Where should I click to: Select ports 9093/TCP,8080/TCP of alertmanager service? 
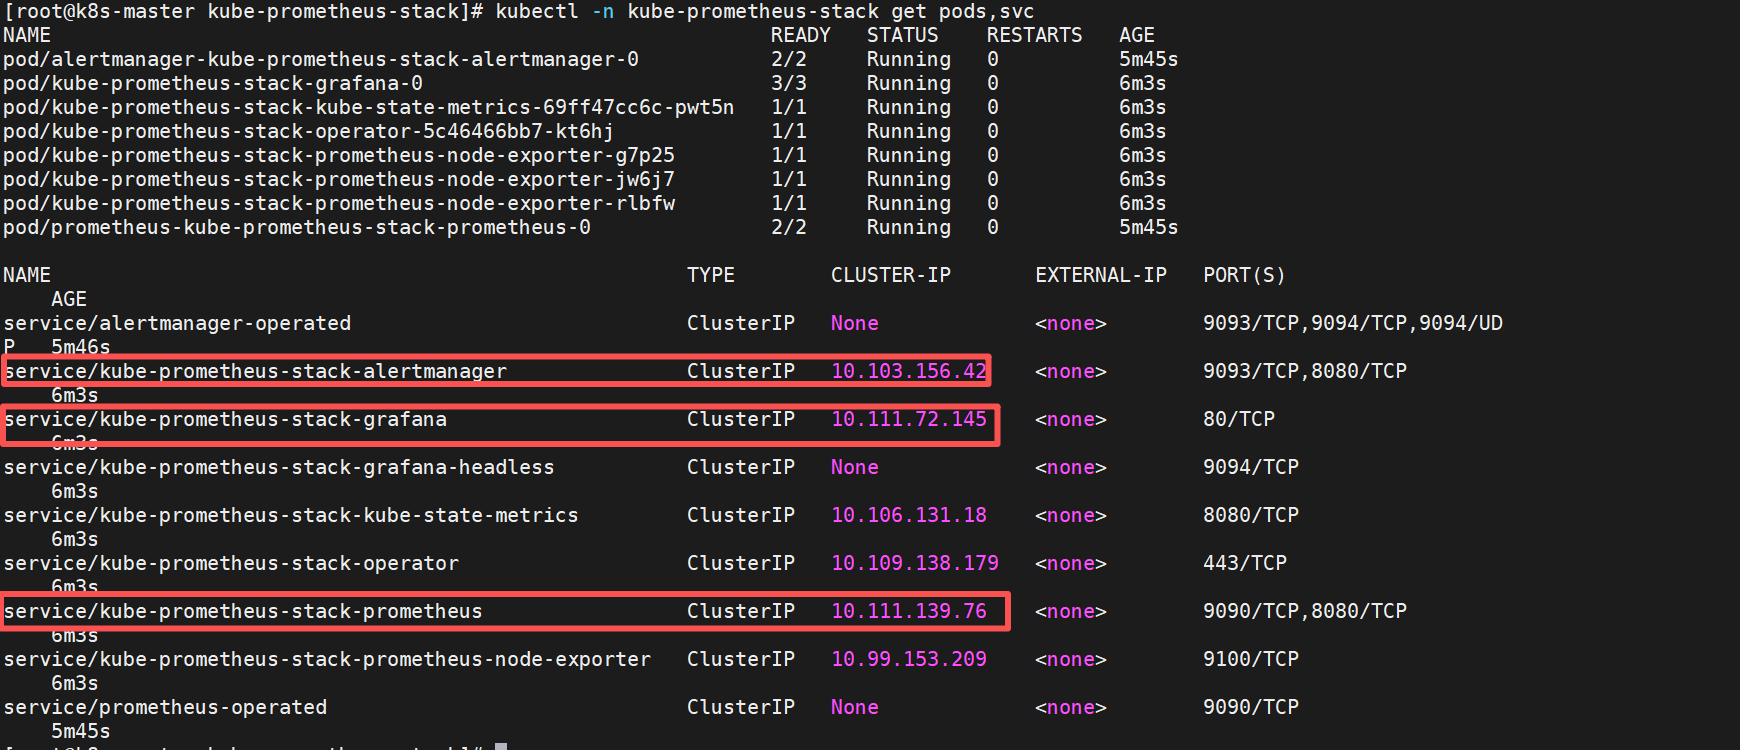tap(1305, 371)
